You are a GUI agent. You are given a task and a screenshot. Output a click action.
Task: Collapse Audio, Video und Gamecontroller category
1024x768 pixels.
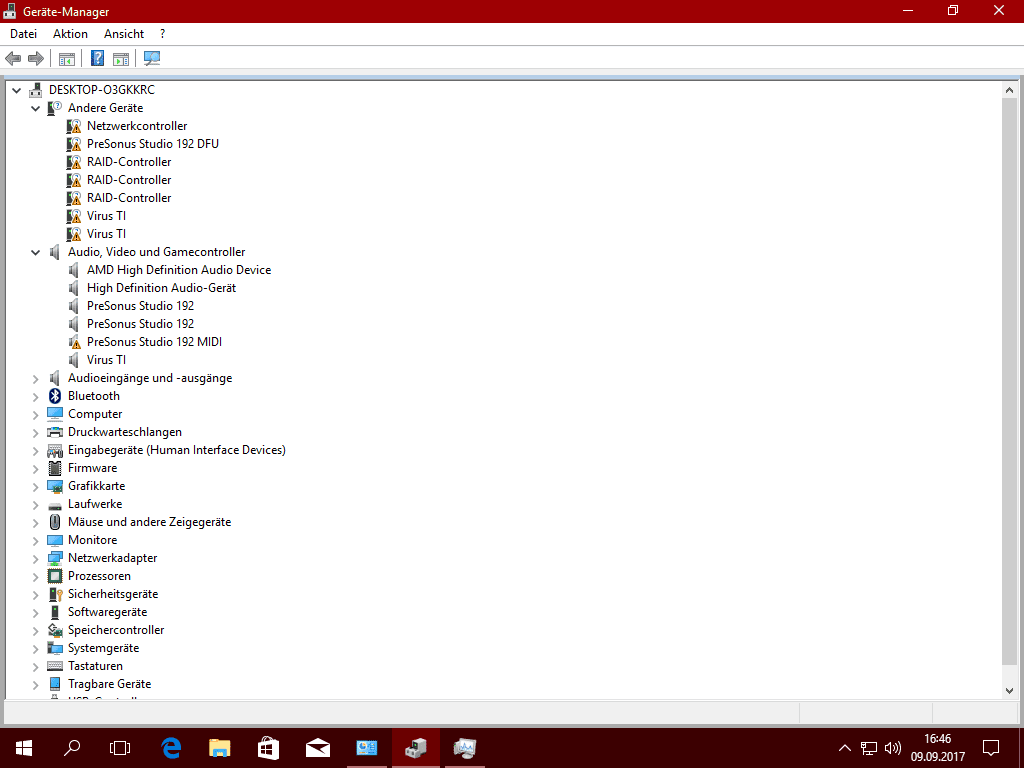click(35, 252)
